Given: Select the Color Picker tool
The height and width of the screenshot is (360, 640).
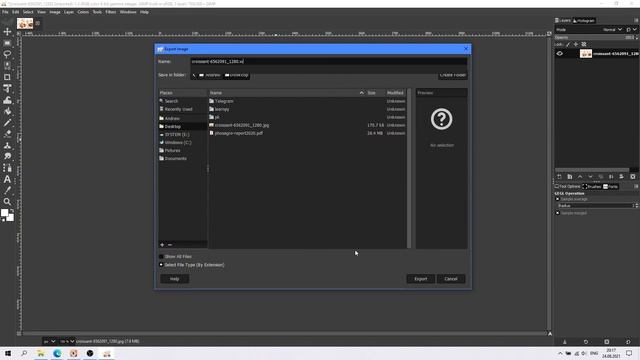Looking at the screenshot, I should point(7,190).
